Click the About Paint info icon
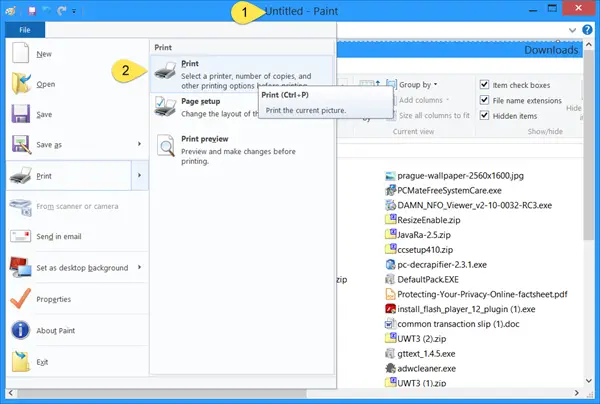Image resolution: width=600 pixels, height=404 pixels. 20,330
